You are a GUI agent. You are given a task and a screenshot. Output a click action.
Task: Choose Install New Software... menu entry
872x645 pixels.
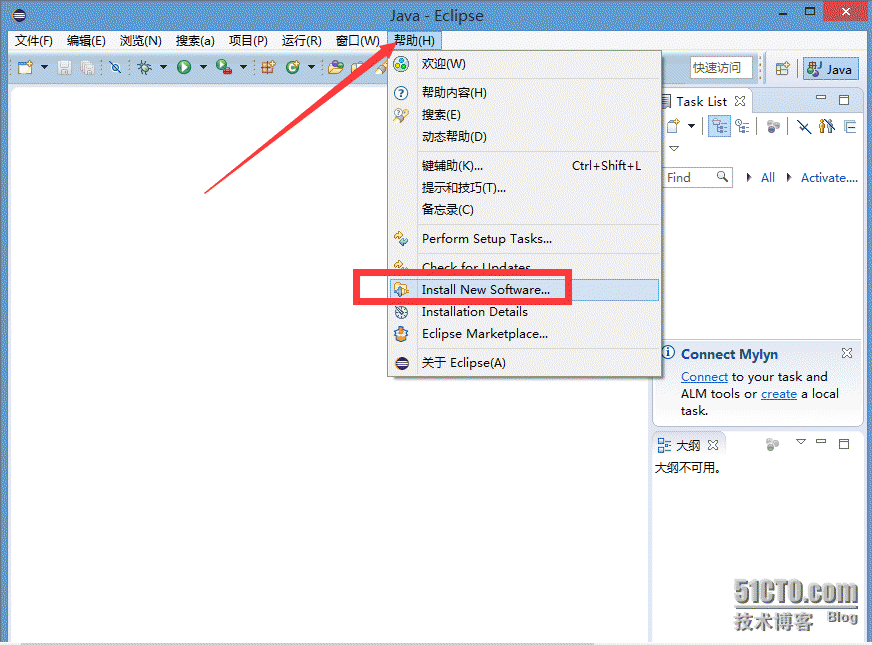coord(524,290)
